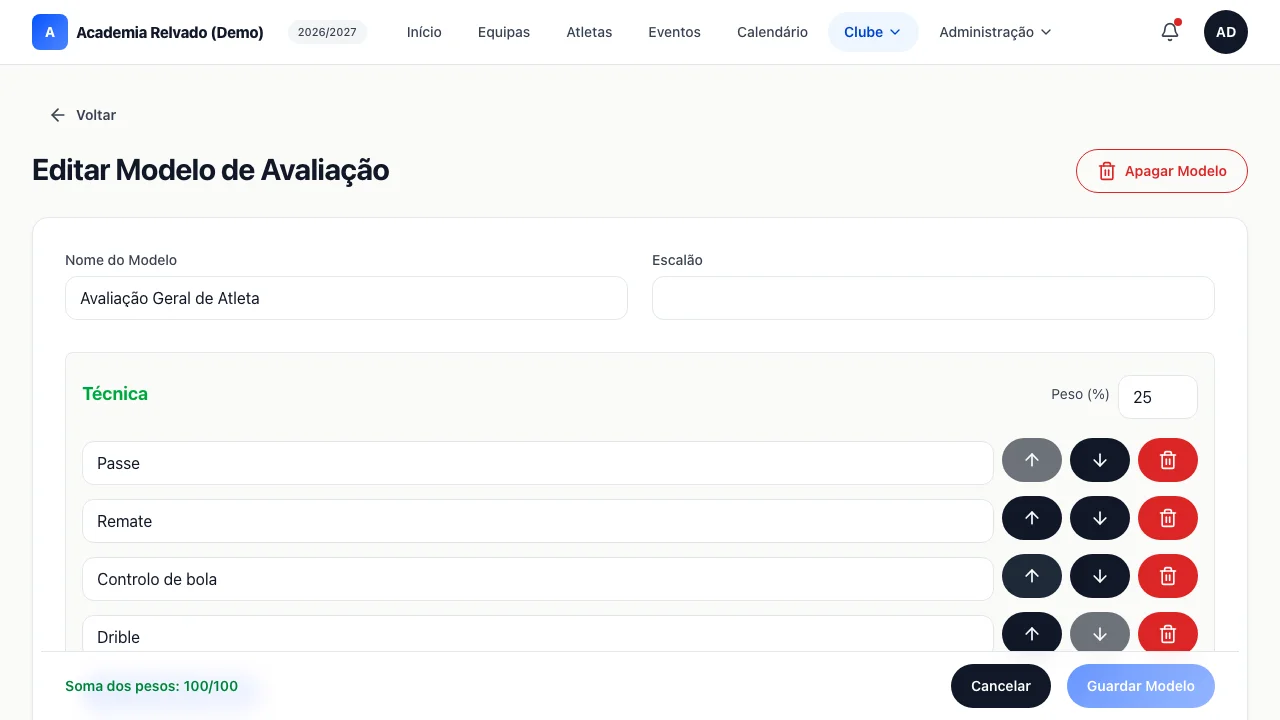Open the Equipas section
The height and width of the screenshot is (720, 1280).
pos(504,32)
